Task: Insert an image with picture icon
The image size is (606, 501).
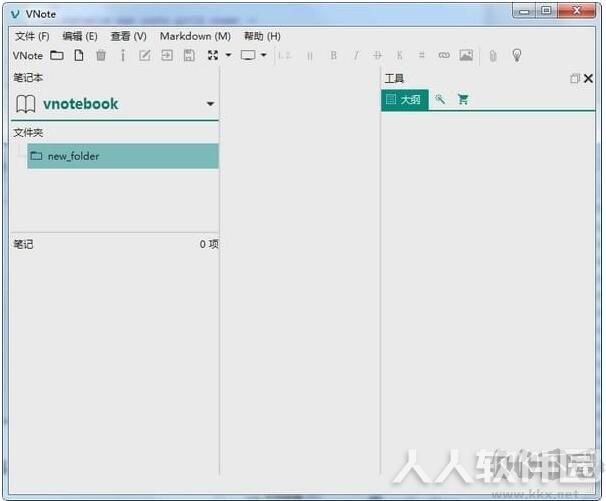Action: [x=466, y=55]
